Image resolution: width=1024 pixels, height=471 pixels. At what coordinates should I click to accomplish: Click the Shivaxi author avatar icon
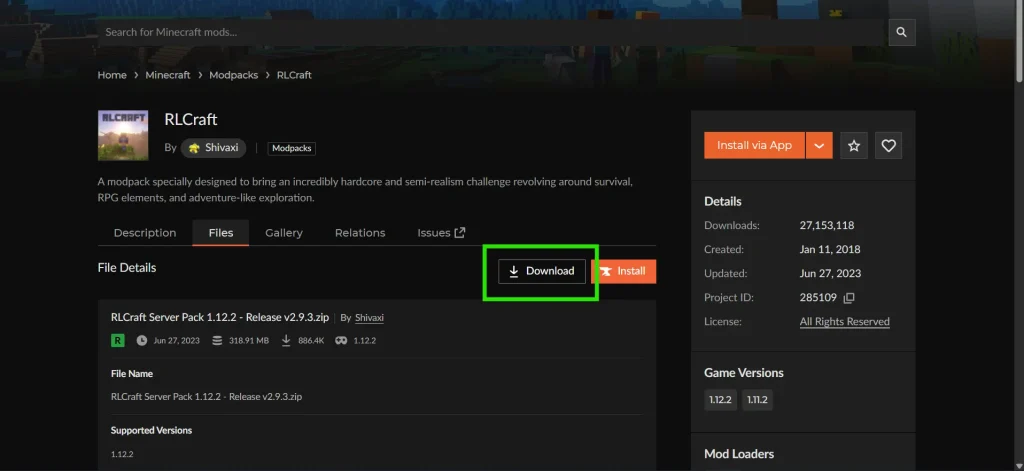pyautogui.click(x=194, y=148)
